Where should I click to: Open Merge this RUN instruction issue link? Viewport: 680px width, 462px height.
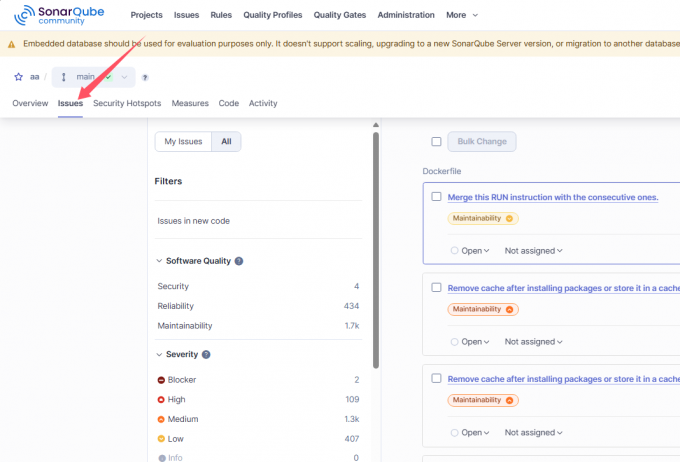[x=553, y=197]
